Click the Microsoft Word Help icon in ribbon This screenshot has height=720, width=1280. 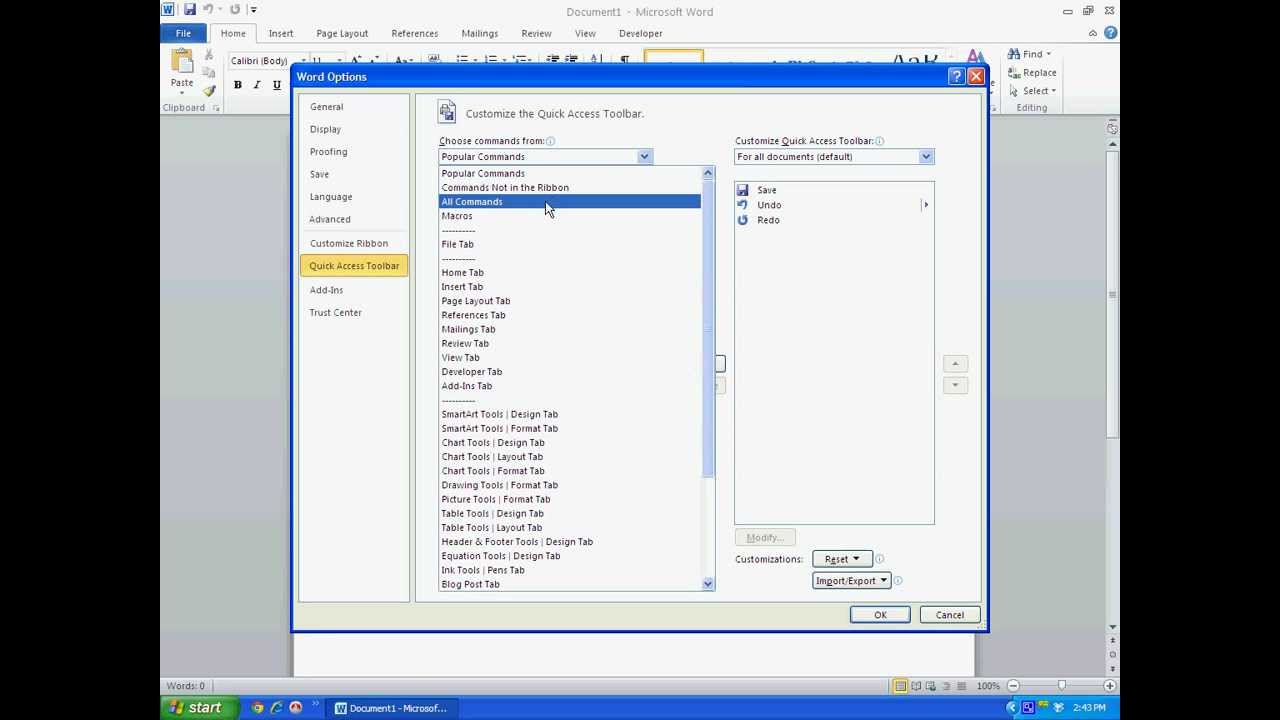tap(1110, 33)
